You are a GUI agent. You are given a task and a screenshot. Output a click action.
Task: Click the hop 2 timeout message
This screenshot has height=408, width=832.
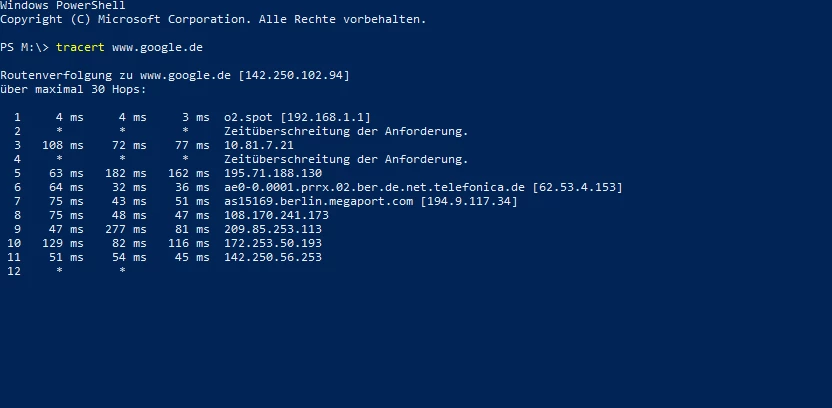pos(347,131)
